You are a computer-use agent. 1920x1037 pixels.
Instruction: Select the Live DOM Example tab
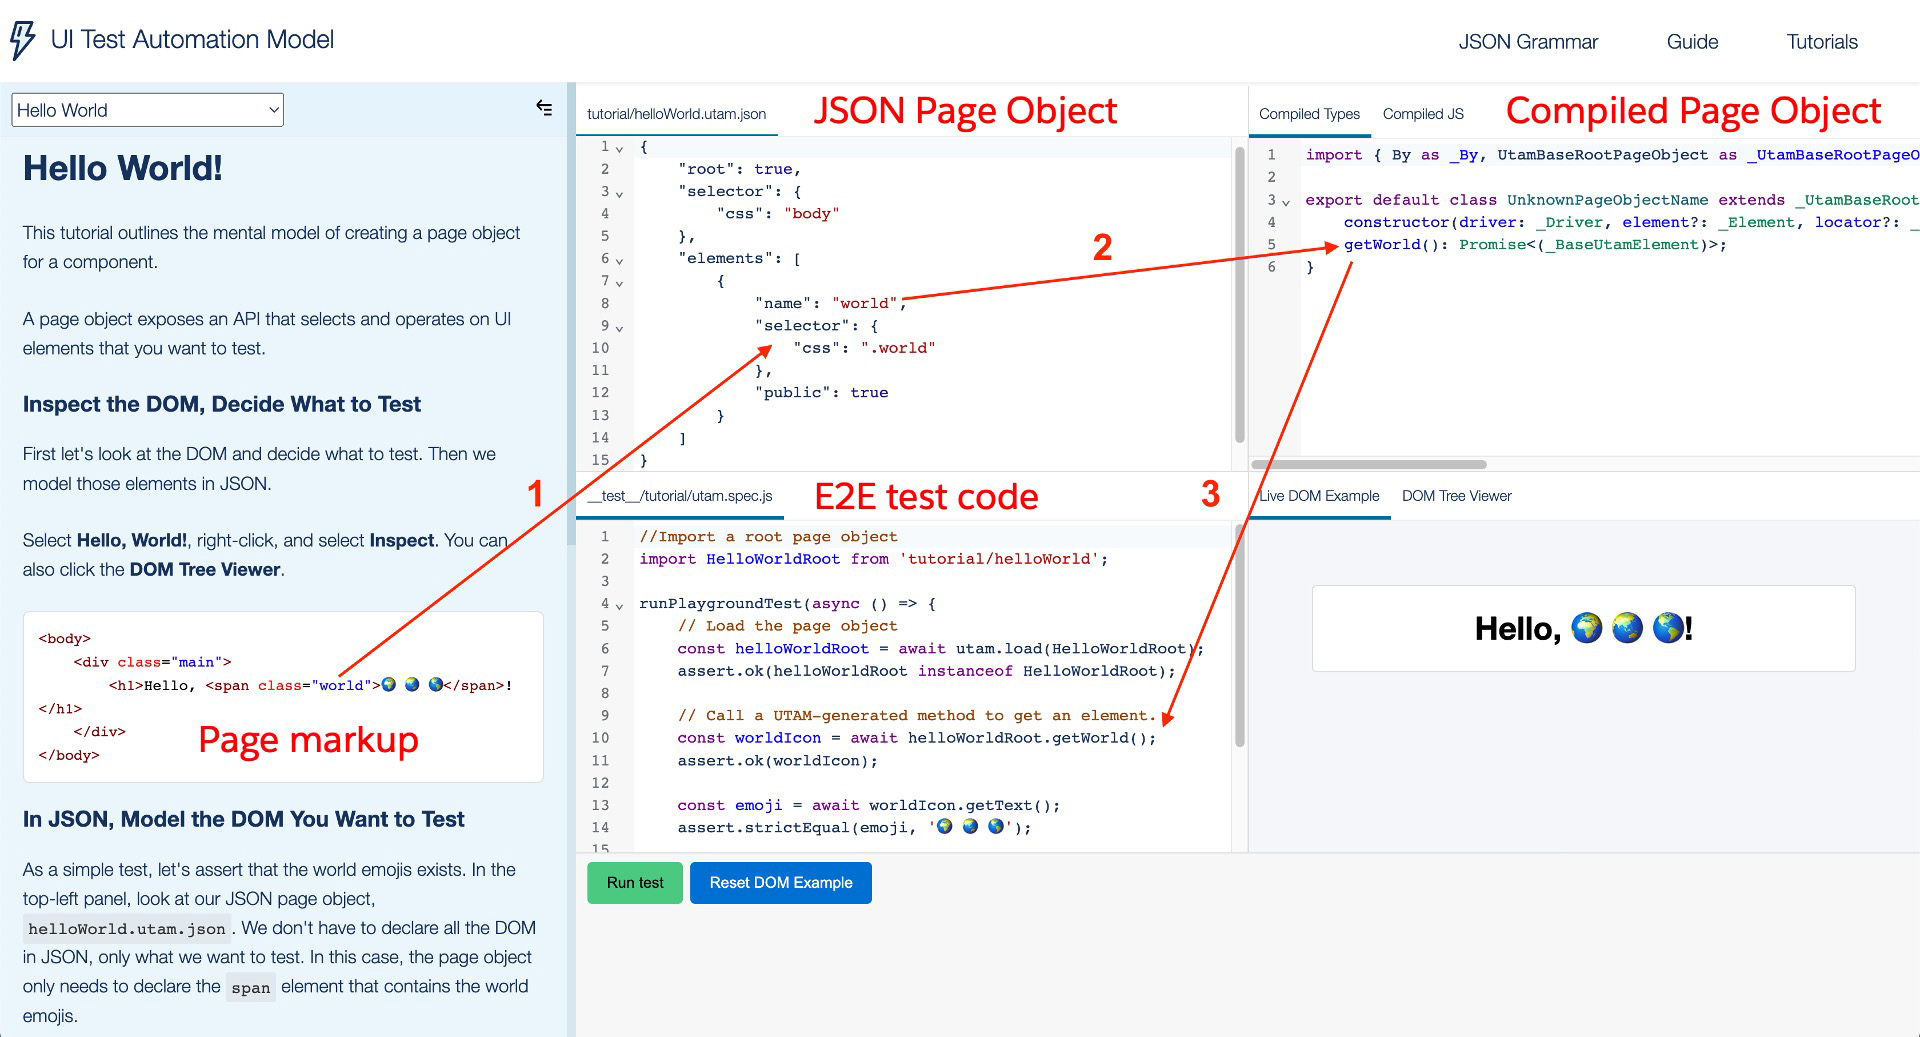(1318, 496)
